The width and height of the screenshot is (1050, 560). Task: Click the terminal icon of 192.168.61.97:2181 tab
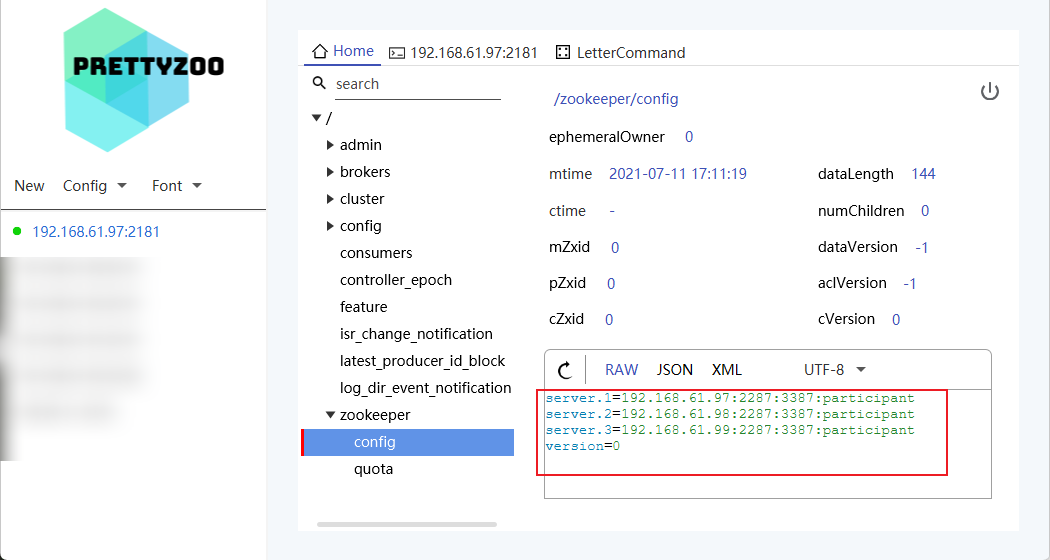397,53
